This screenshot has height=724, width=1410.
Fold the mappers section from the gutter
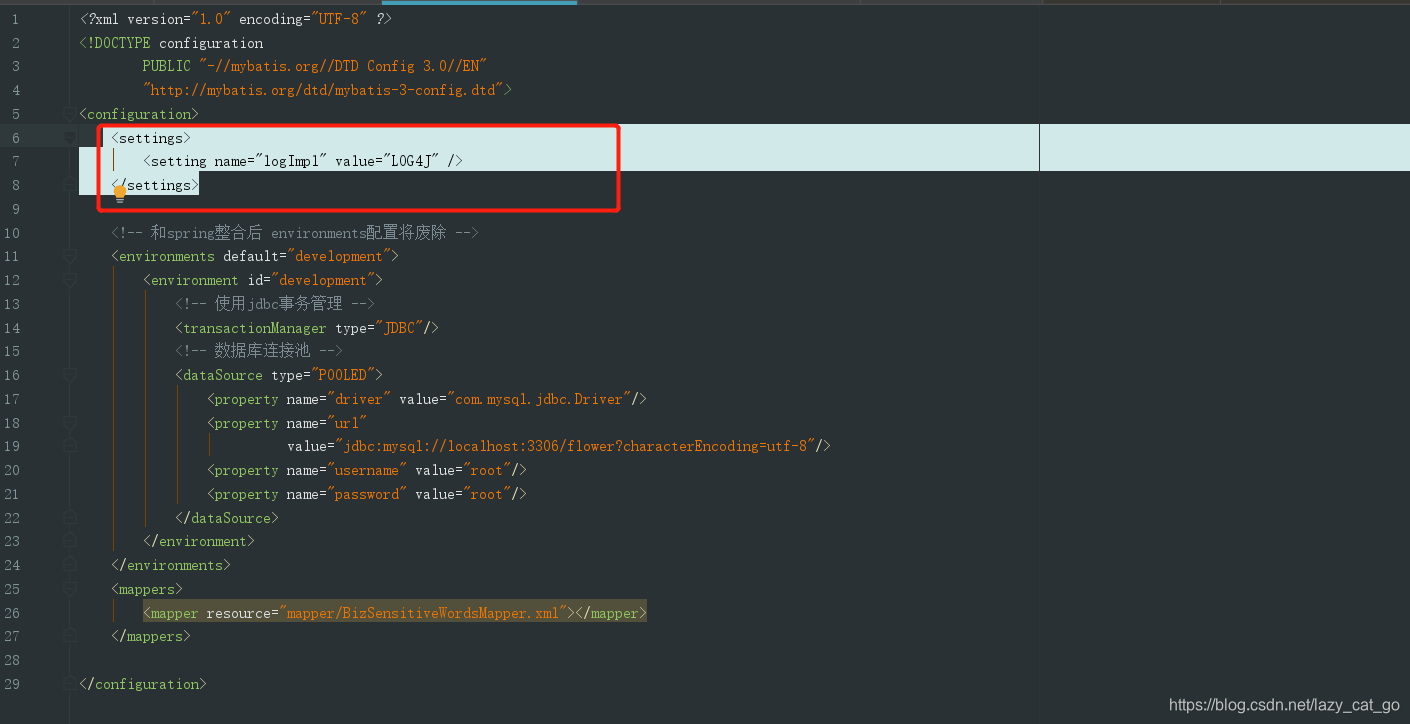point(68,589)
